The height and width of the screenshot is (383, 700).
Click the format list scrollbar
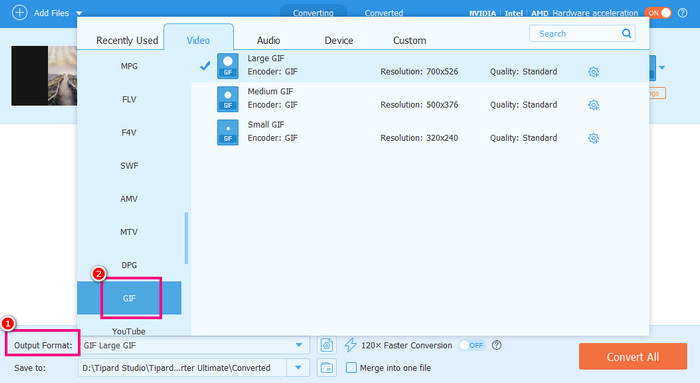186,238
